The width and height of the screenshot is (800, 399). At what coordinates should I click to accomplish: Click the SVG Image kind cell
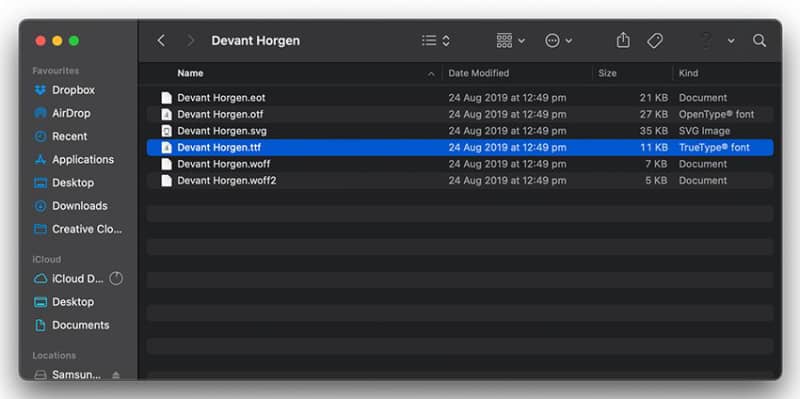click(705, 131)
